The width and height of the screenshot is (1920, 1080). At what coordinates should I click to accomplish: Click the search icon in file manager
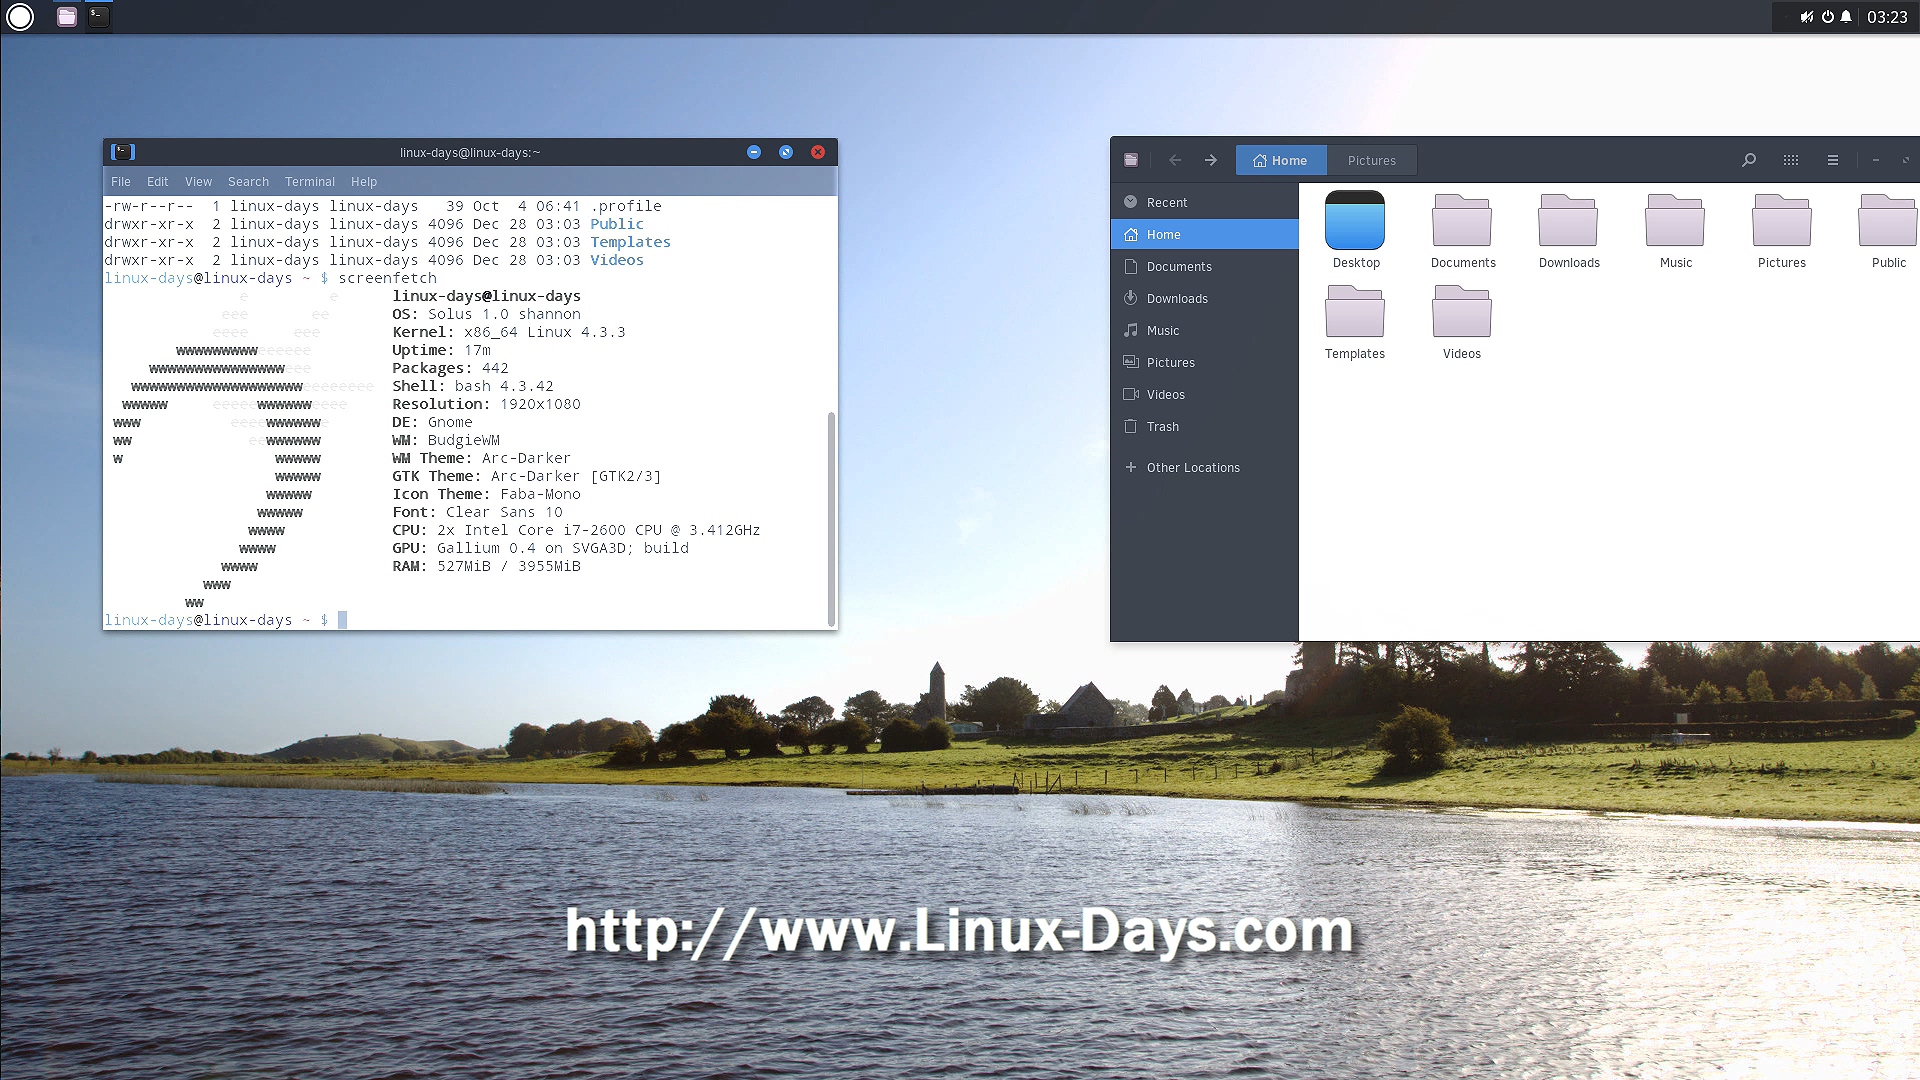[1748, 160]
